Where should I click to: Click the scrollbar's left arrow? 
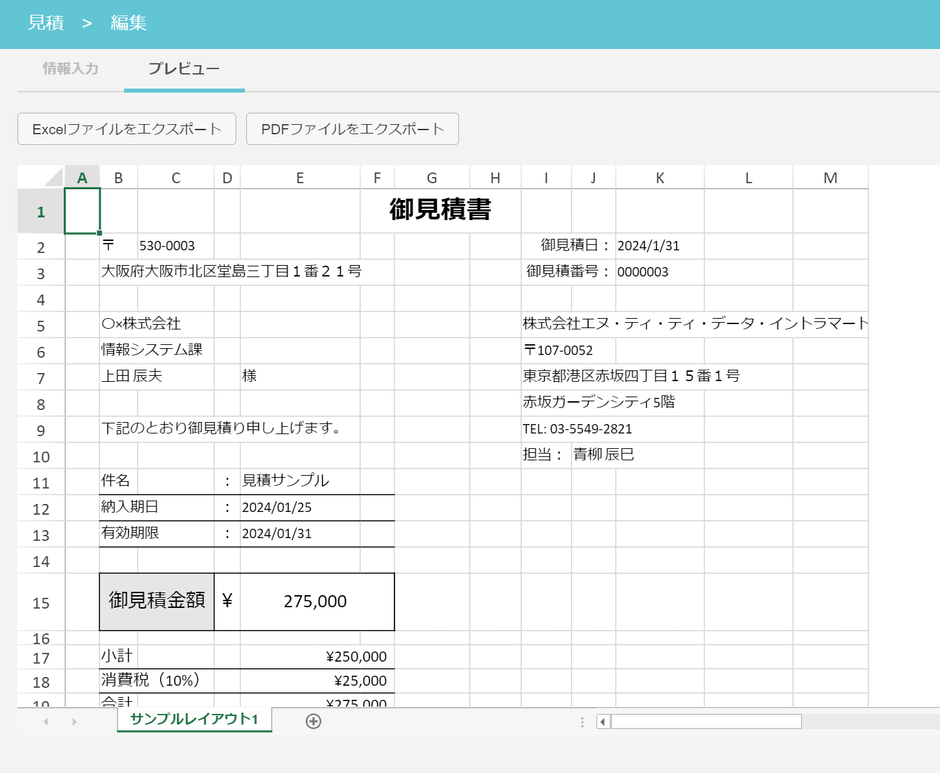click(x=601, y=720)
